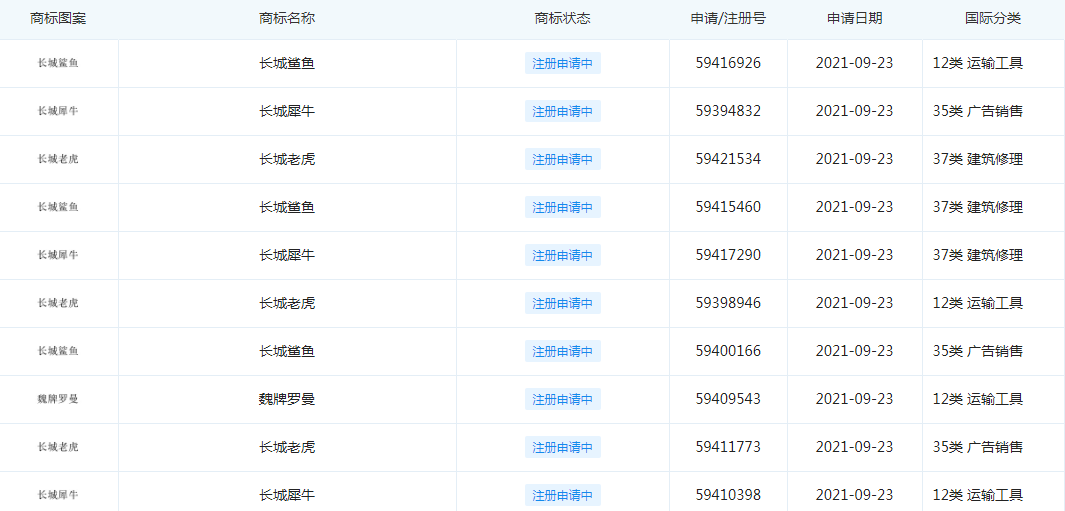Open trademark image in row 59417290
The width and height of the screenshot is (1065, 511).
click(x=58, y=255)
